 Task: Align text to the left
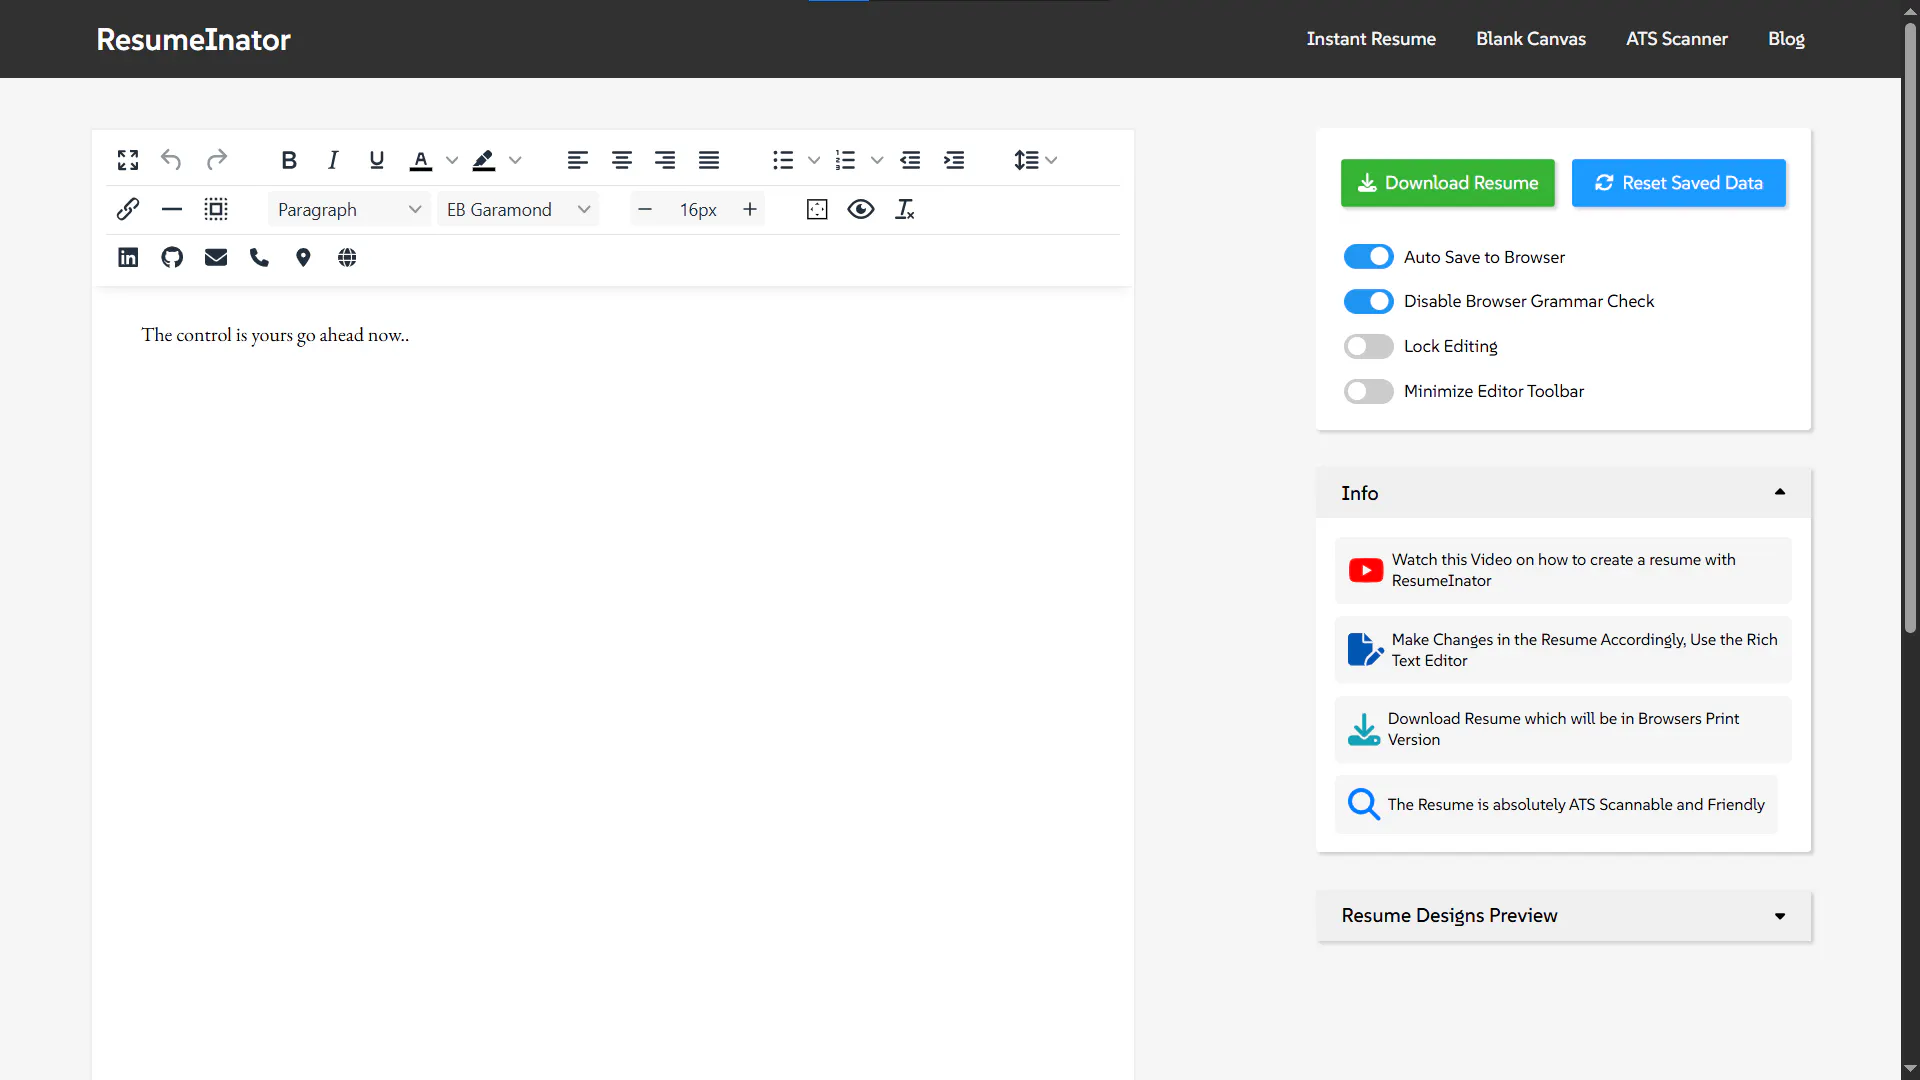click(578, 160)
